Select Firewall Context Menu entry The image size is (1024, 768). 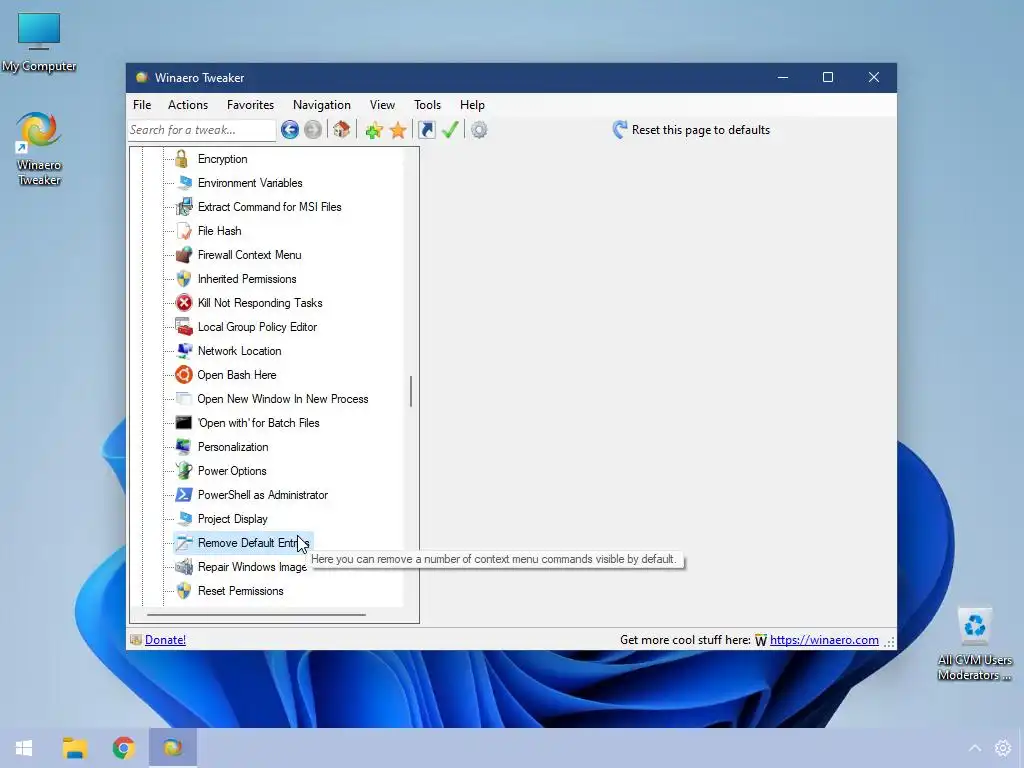click(x=249, y=255)
